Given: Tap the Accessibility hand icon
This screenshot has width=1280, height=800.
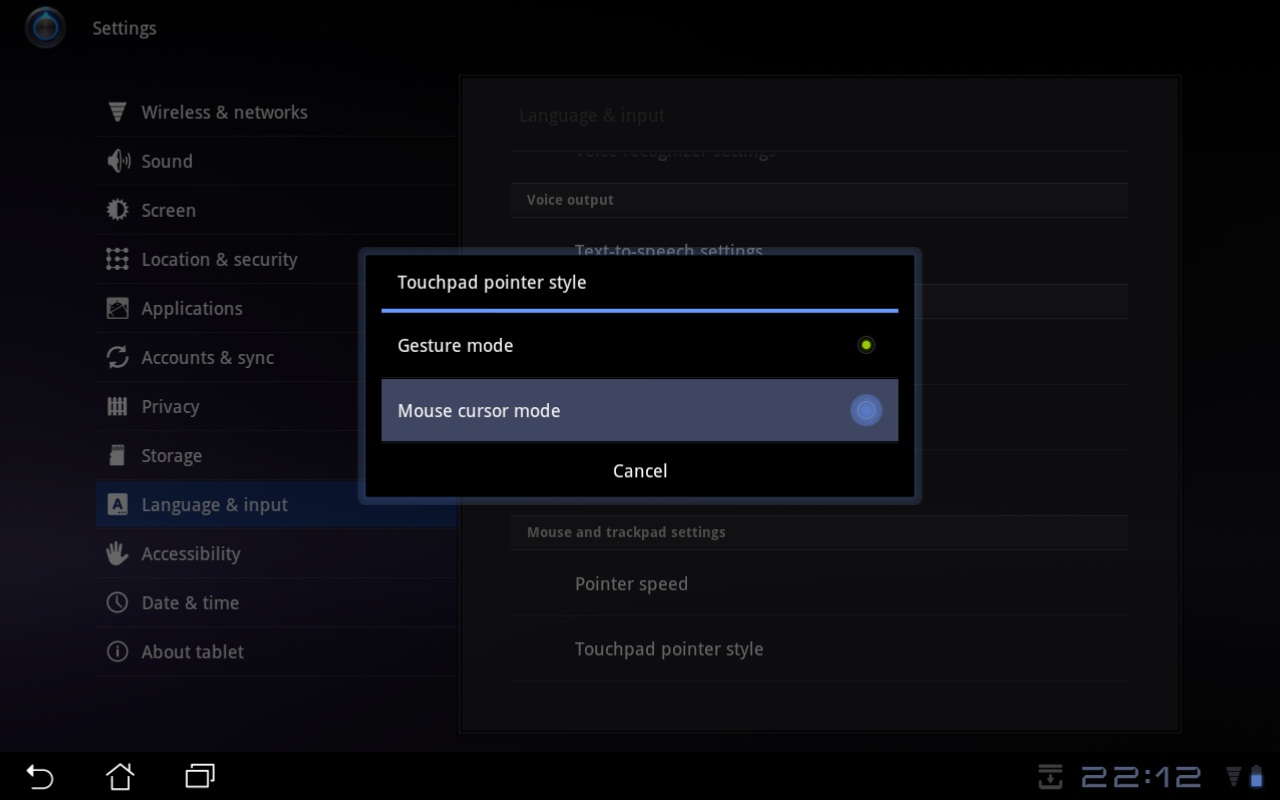Looking at the screenshot, I should [x=117, y=553].
